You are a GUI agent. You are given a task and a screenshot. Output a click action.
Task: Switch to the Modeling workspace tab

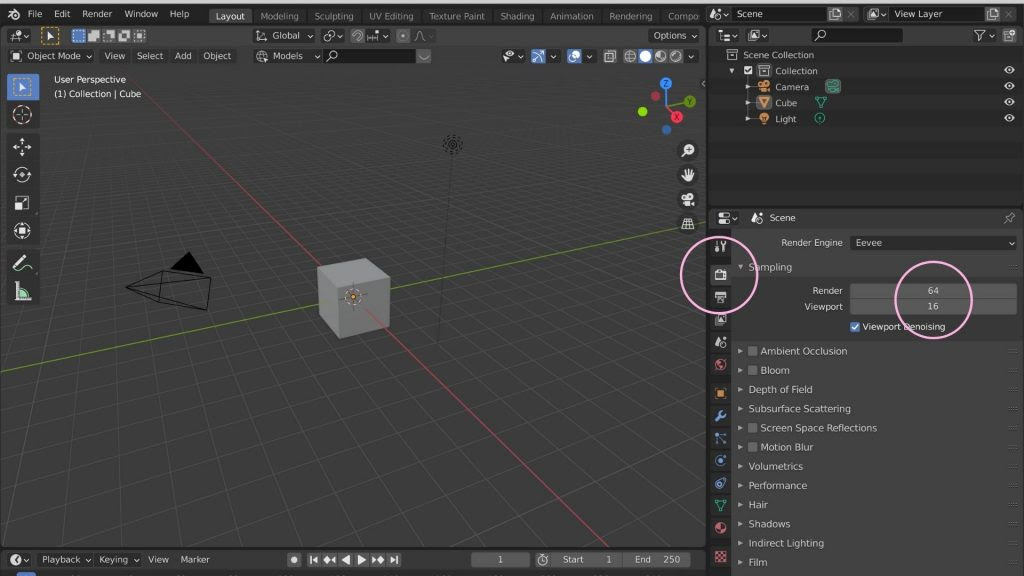pos(279,16)
